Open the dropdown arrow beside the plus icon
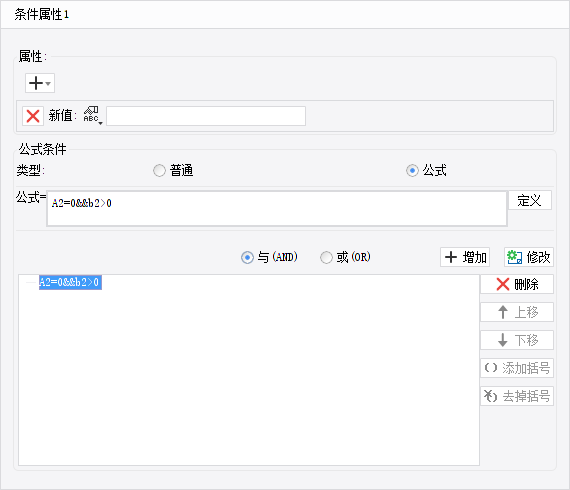Viewport: 570px width, 490px height. 48,83
